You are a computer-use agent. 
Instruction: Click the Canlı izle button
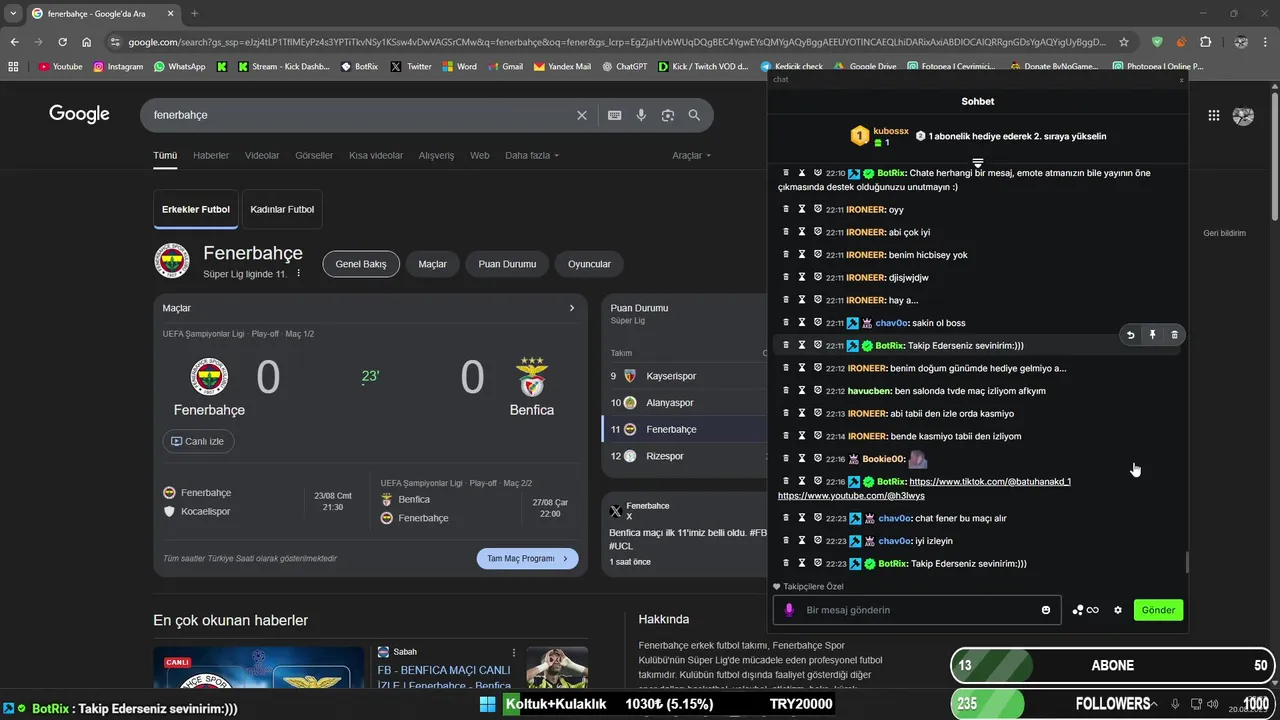199,441
